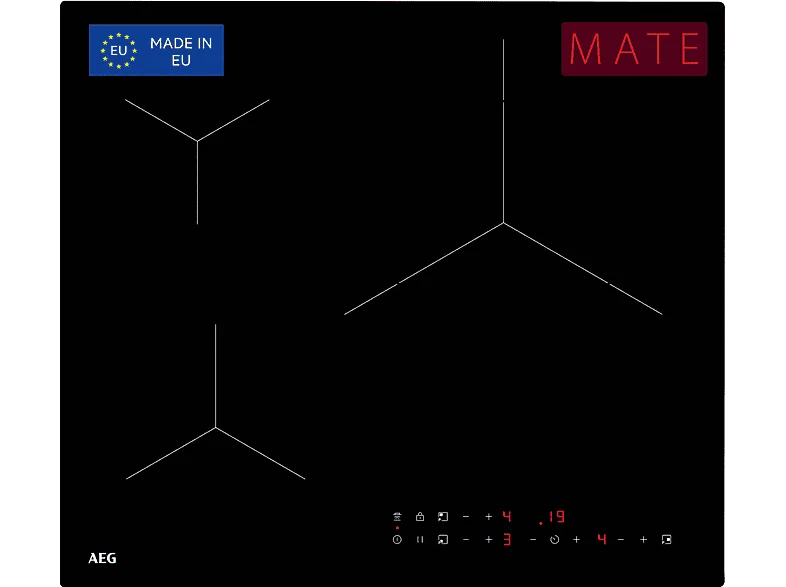Activate the padlock child lock key
Screen dimensions: 786x587
pyautogui.click(x=420, y=516)
